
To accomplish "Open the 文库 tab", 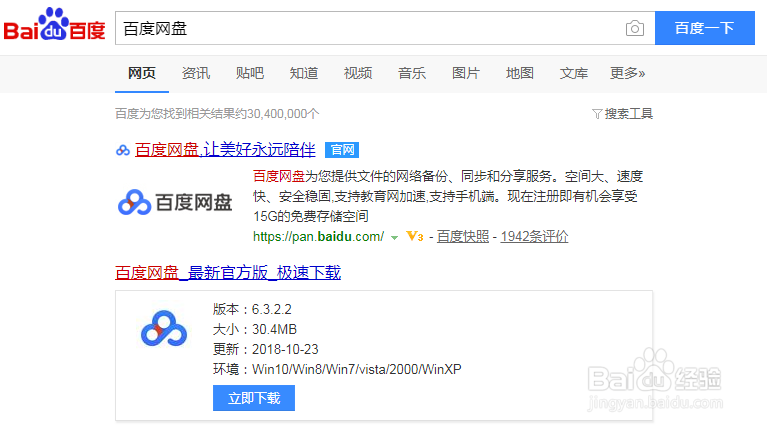I will click(x=573, y=73).
